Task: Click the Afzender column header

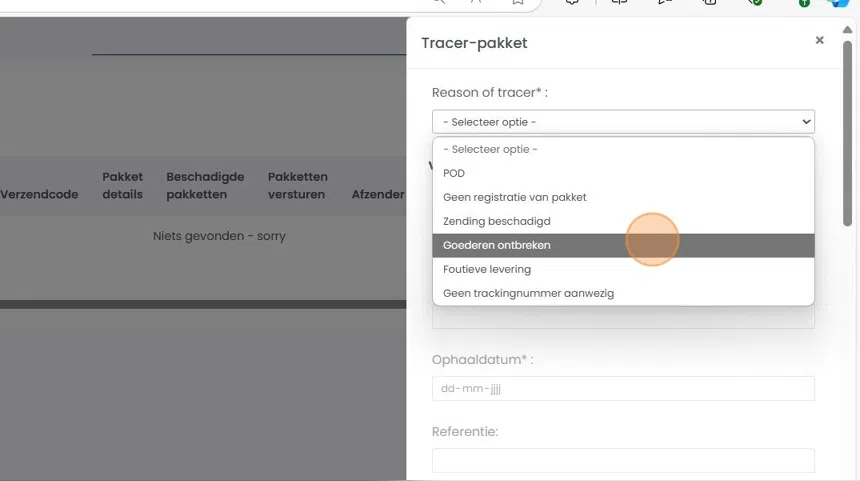Action: coord(378,194)
